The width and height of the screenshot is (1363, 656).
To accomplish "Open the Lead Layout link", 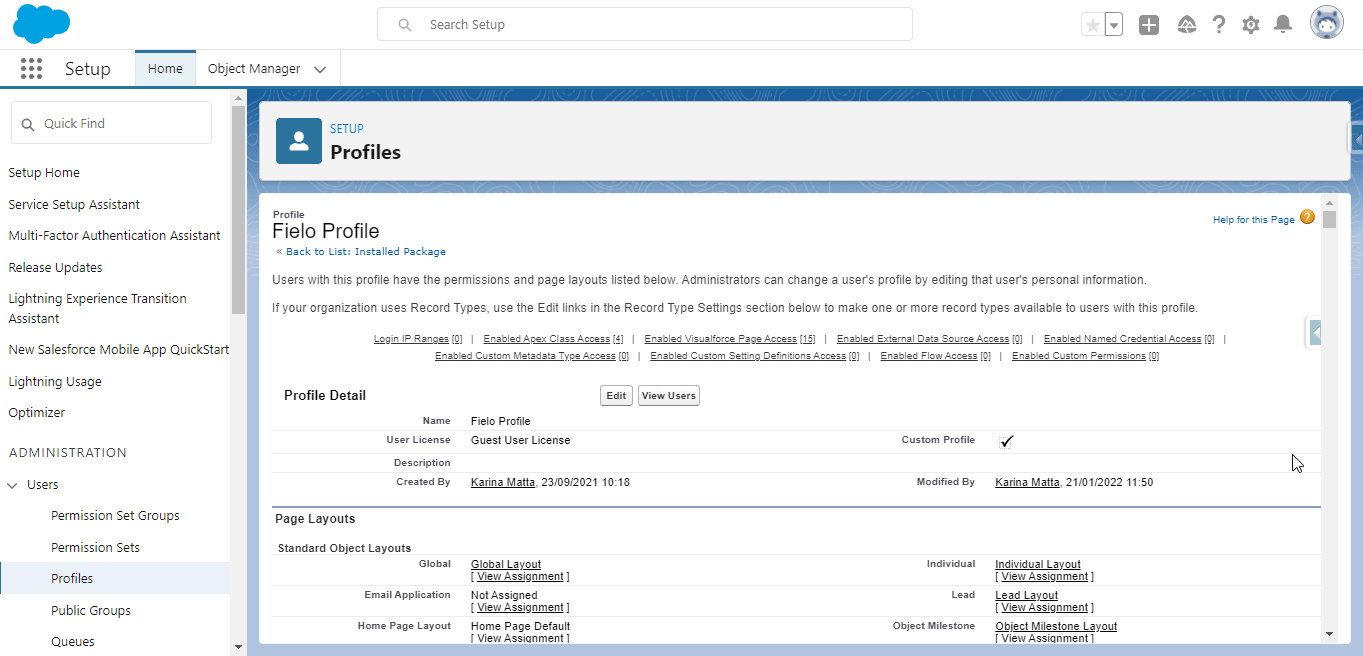I will click(1026, 595).
